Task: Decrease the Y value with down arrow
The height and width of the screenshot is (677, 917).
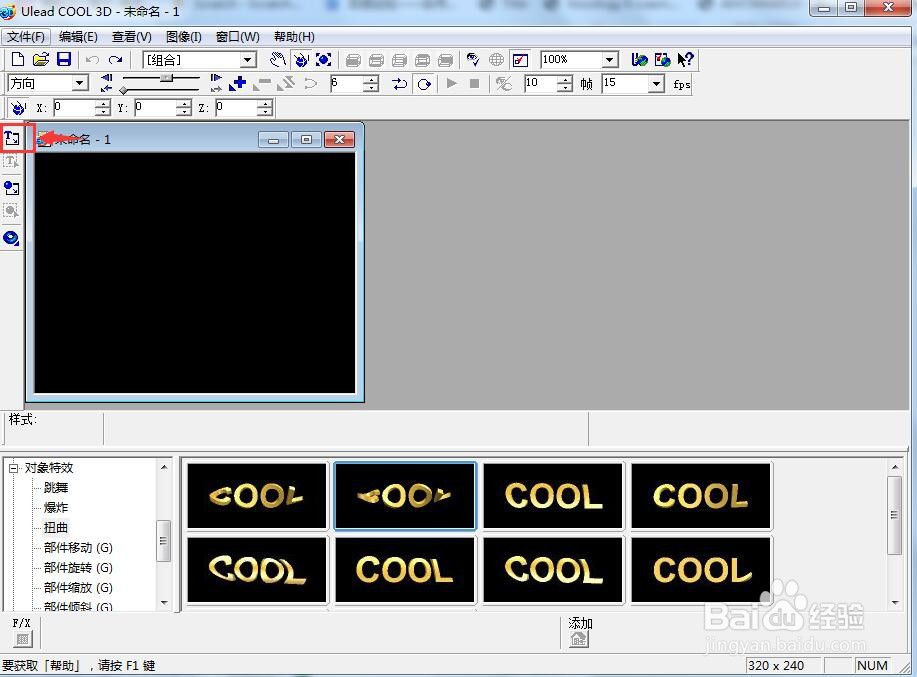Action: point(184,112)
